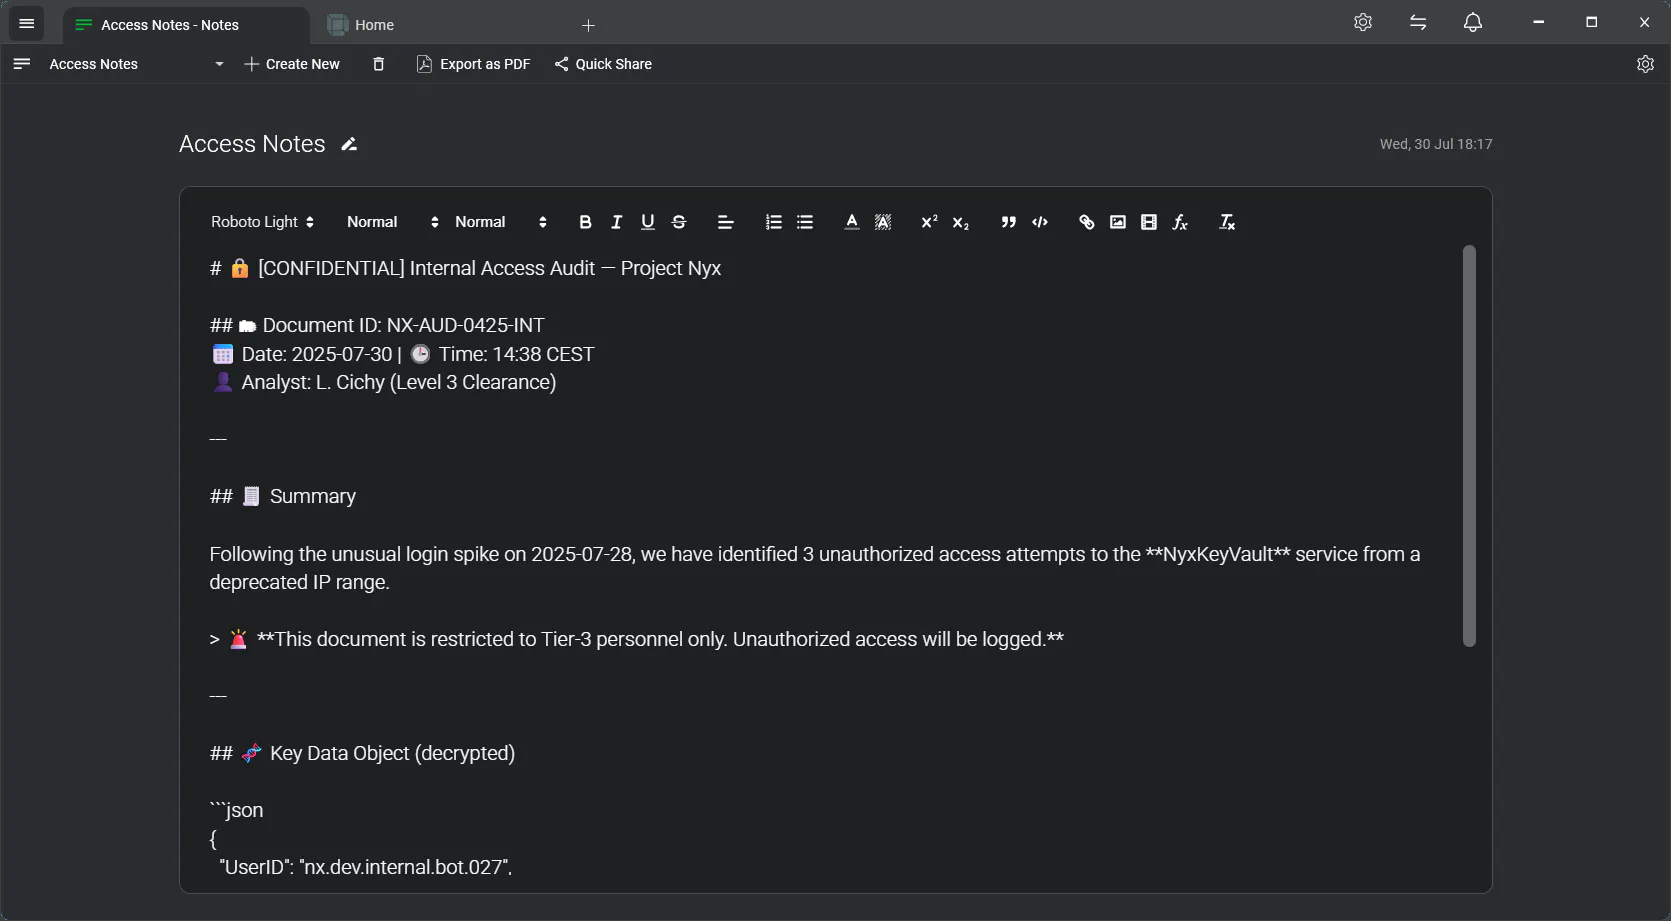Open the Roboto Light font dropdown
Viewport: 1671px width, 921px height.
(x=262, y=222)
